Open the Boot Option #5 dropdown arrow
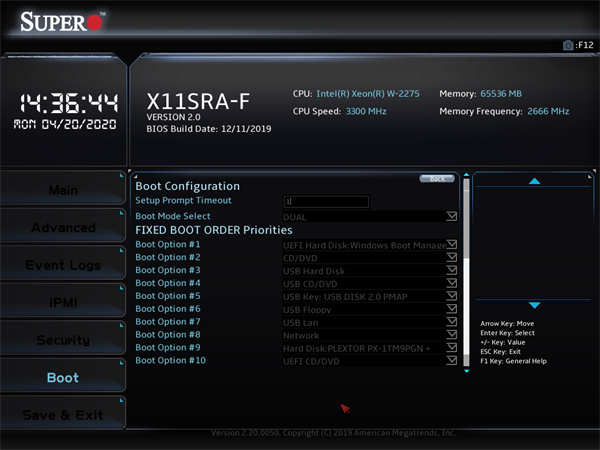 click(x=452, y=296)
